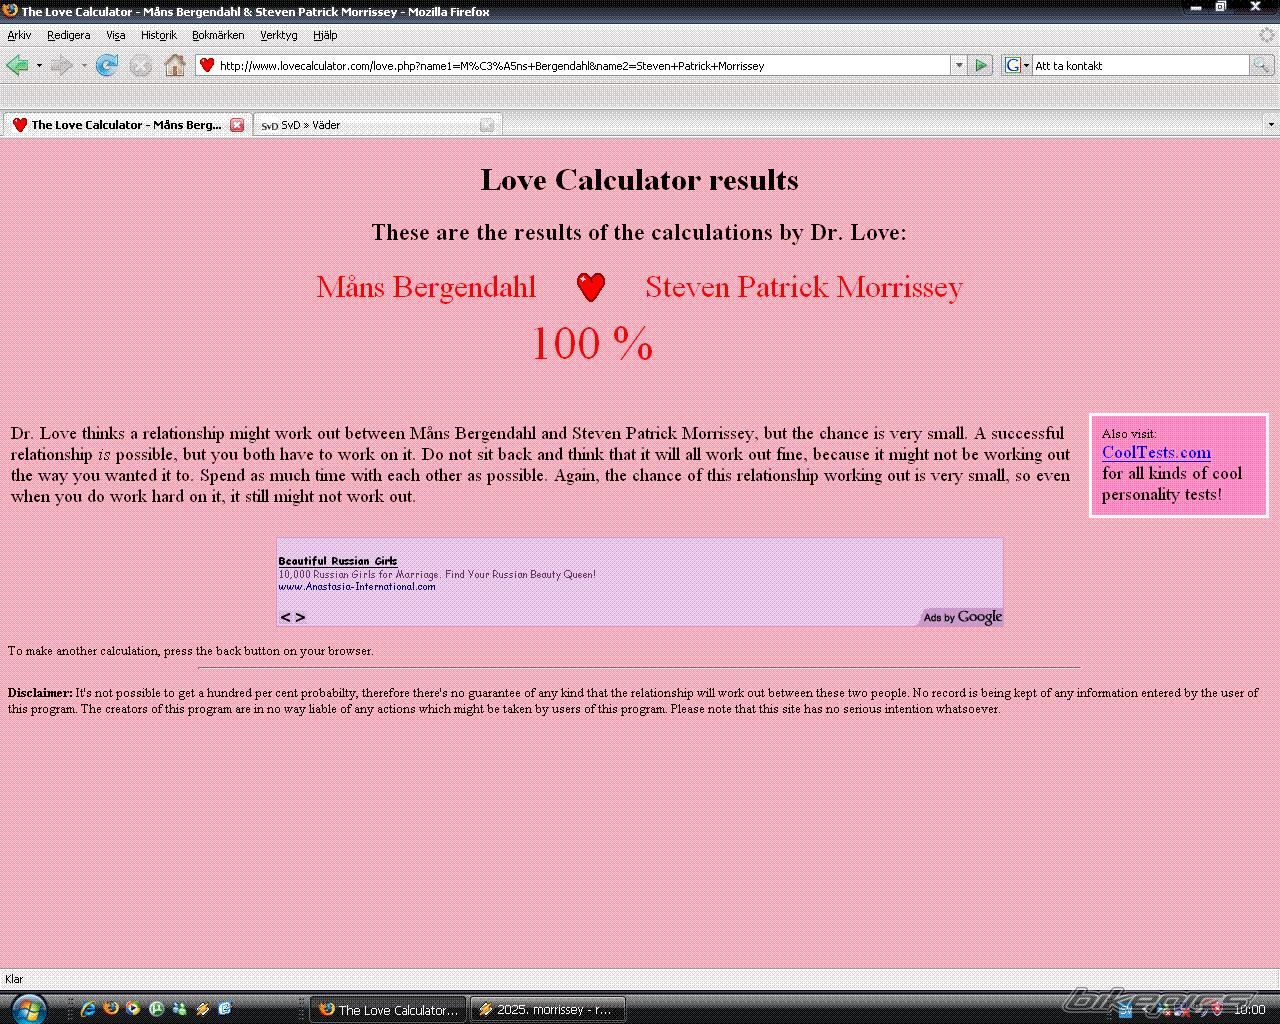Click the Love Calculator results heading

[639, 180]
